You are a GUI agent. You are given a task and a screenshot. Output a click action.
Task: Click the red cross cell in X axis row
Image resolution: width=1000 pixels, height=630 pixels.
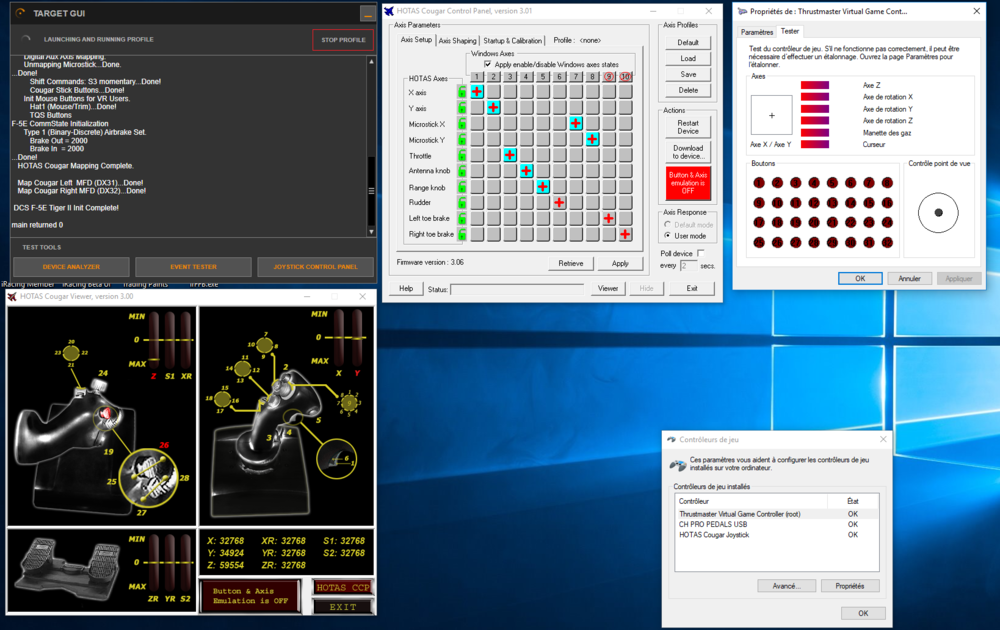(477, 92)
